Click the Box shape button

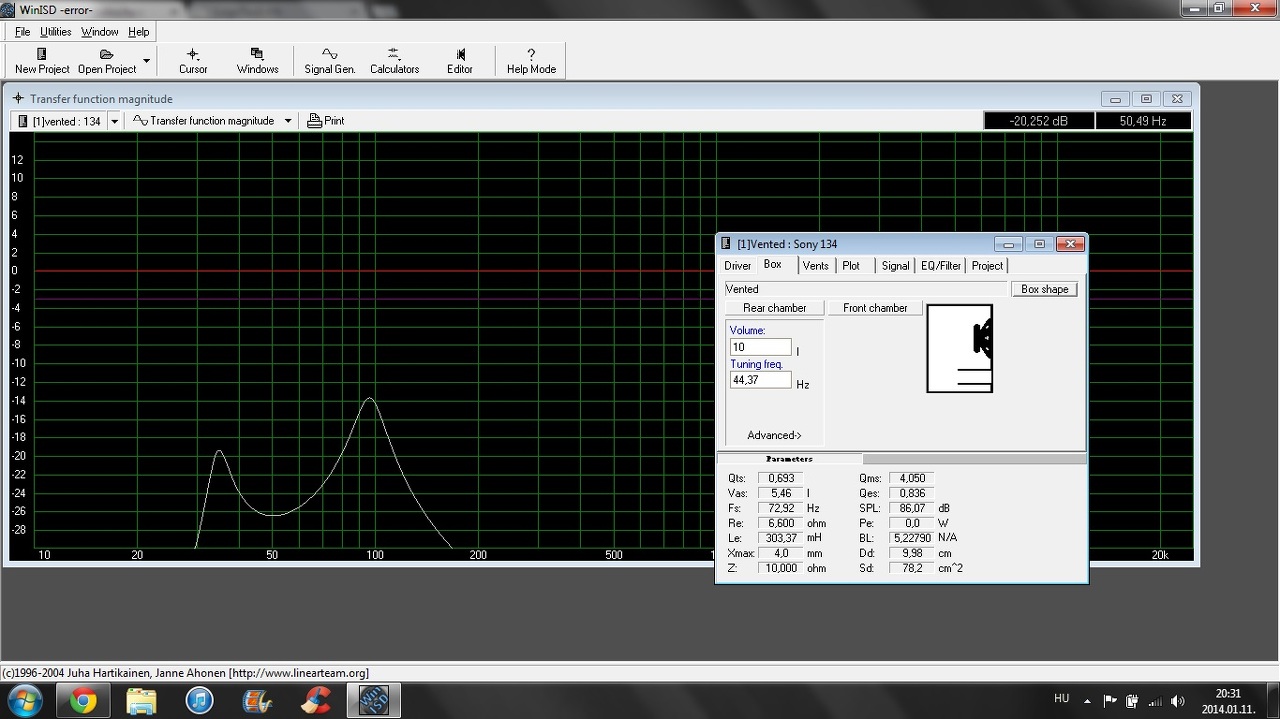[1044, 289]
